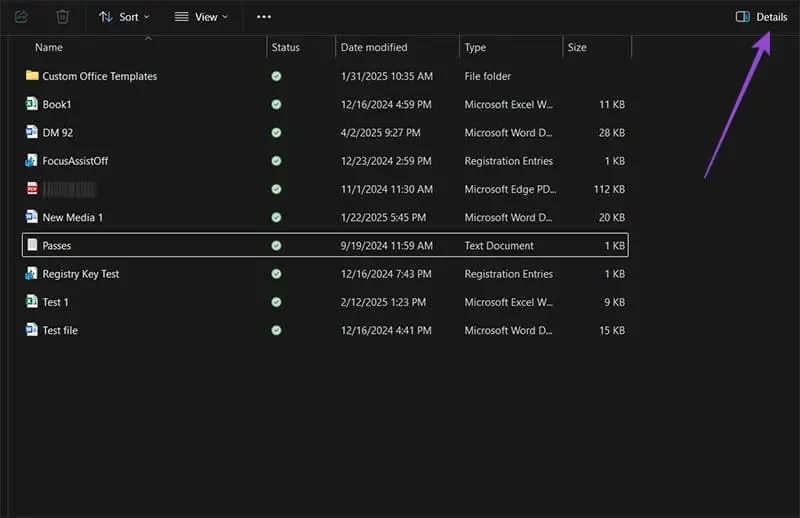
Task: Toggle the Details pane button
Action: pos(761,17)
